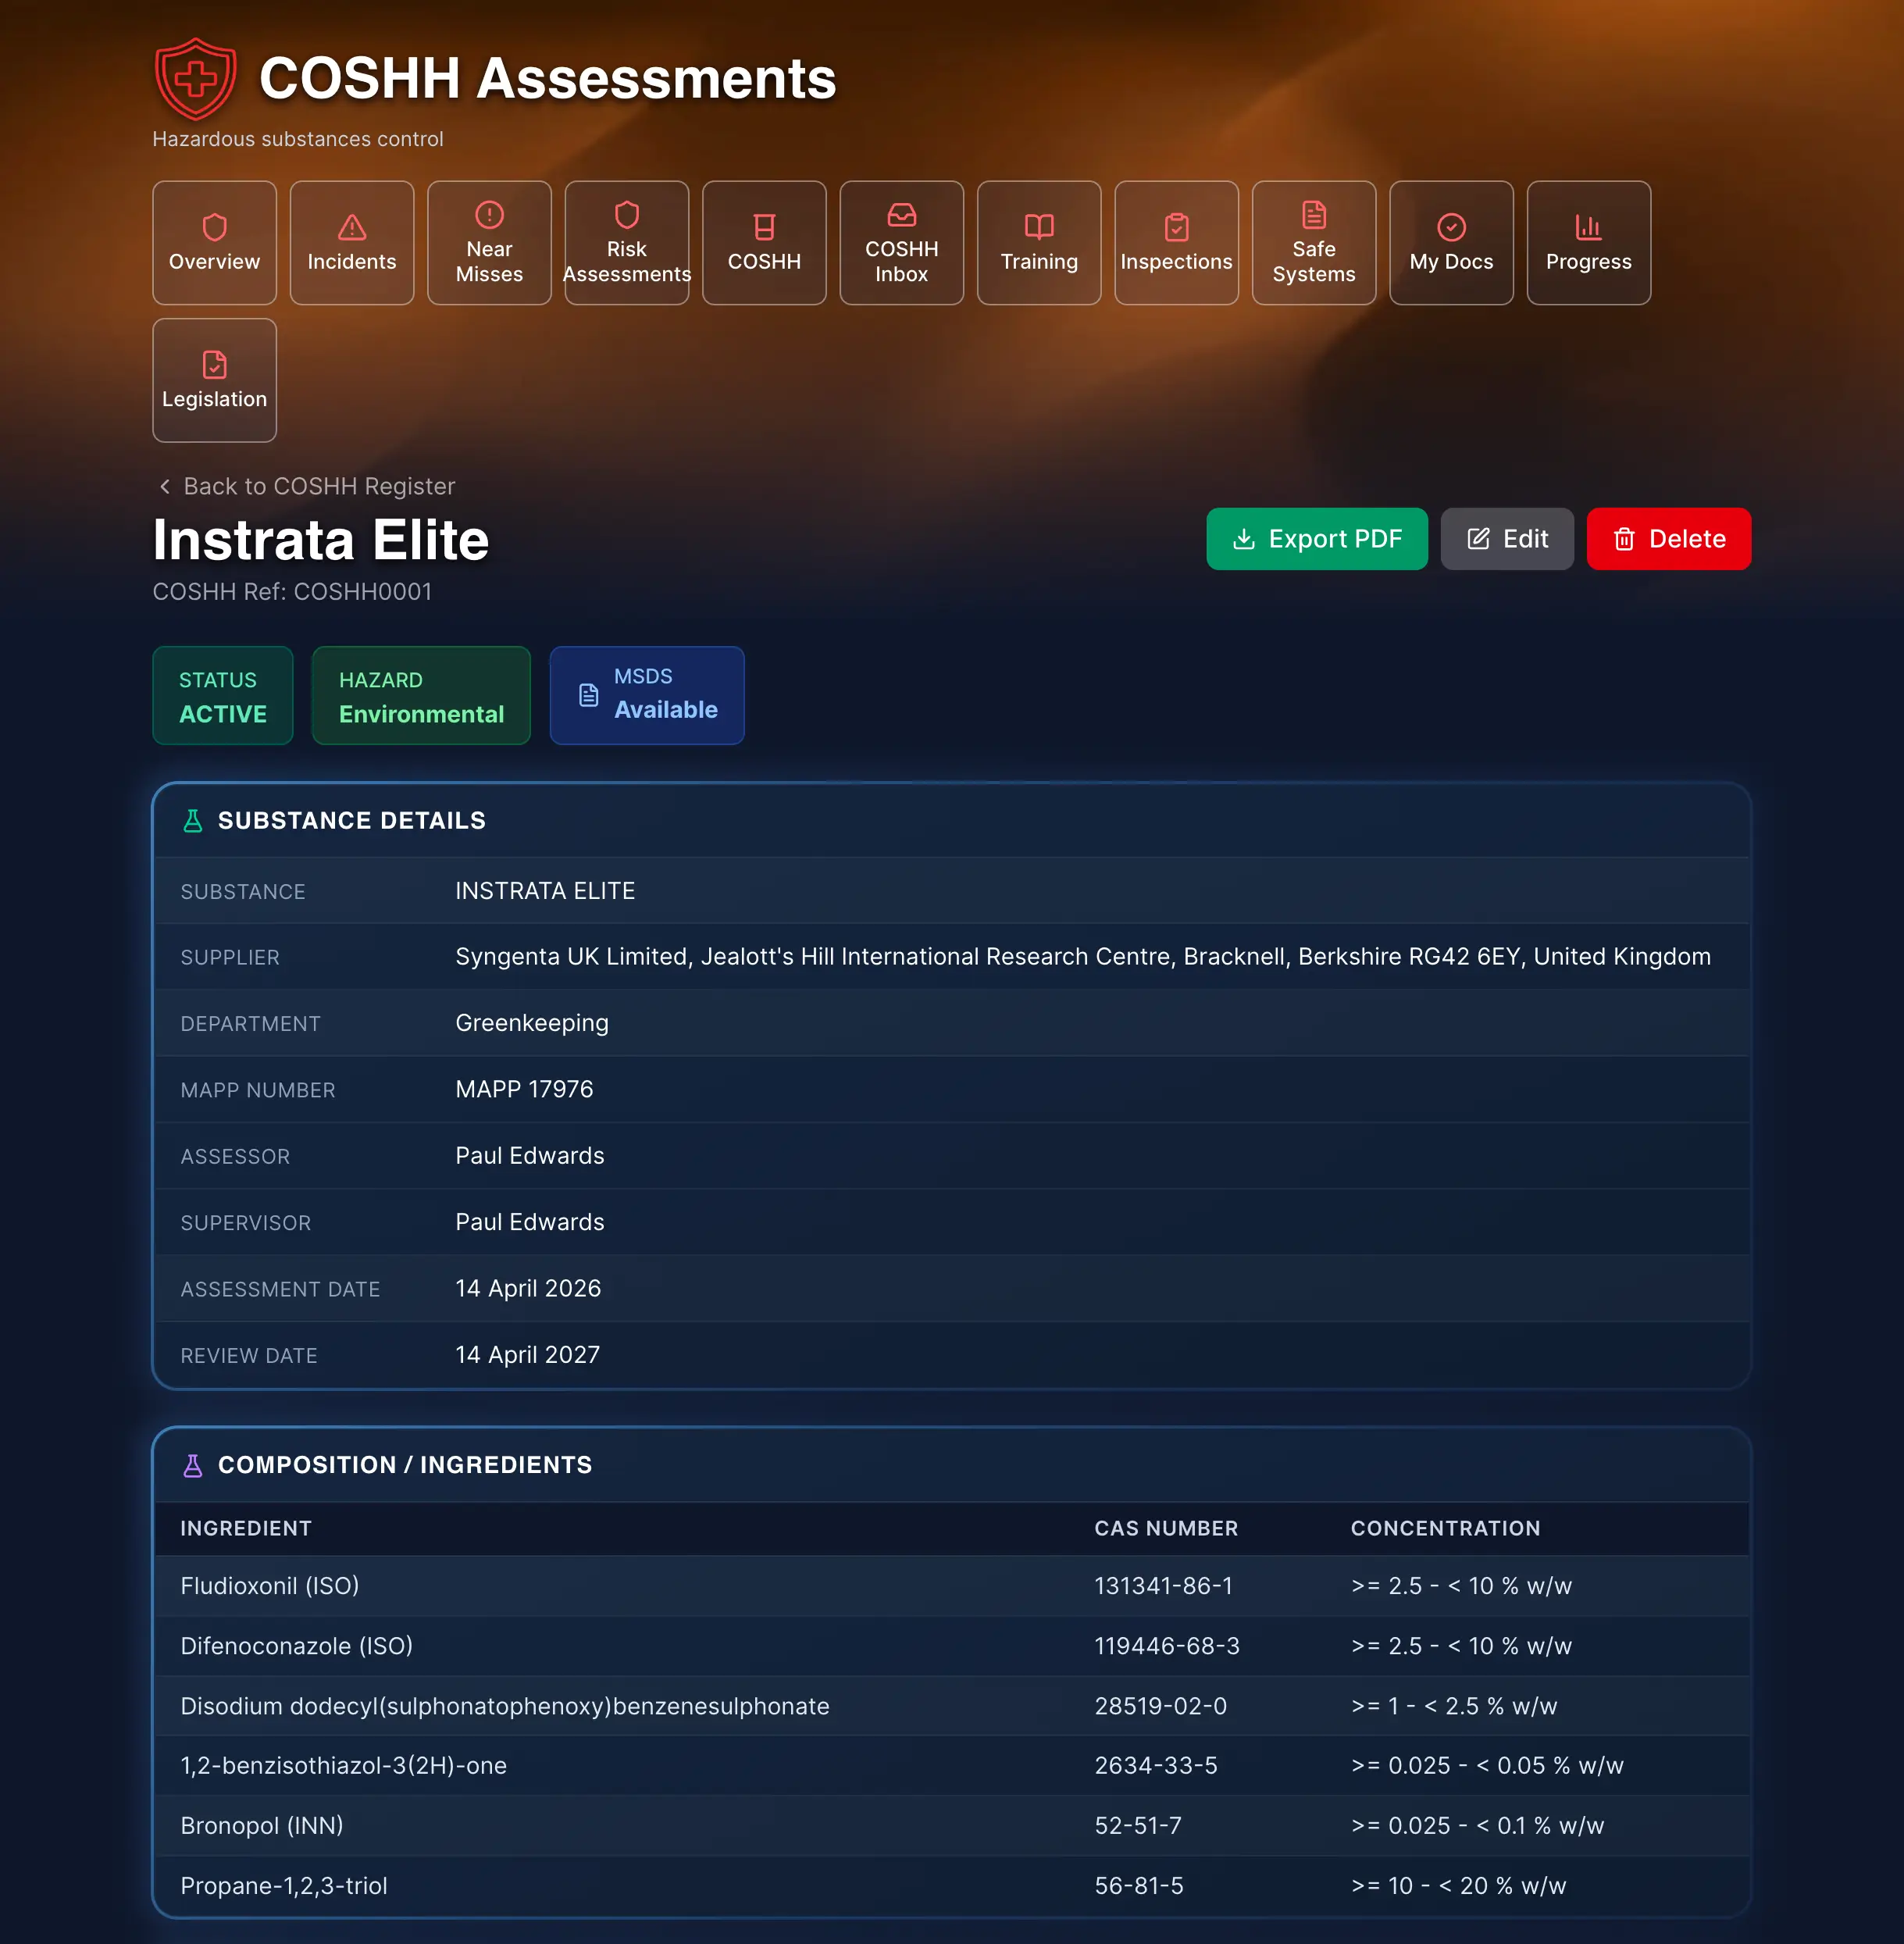The height and width of the screenshot is (1944, 1904).
Task: Click the Composition / Ingredients heading
Action: click(405, 1465)
